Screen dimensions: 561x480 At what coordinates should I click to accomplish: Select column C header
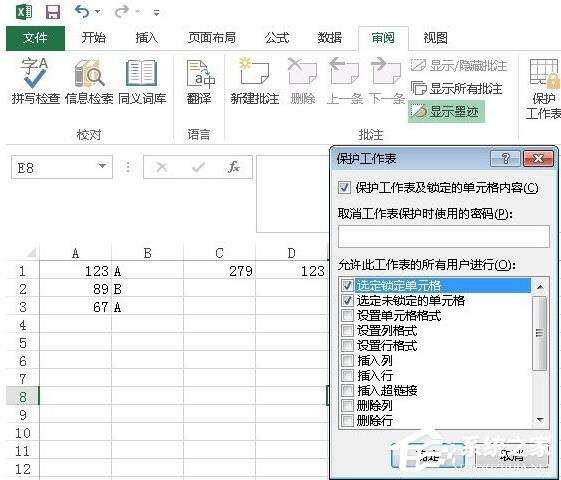click(x=219, y=253)
